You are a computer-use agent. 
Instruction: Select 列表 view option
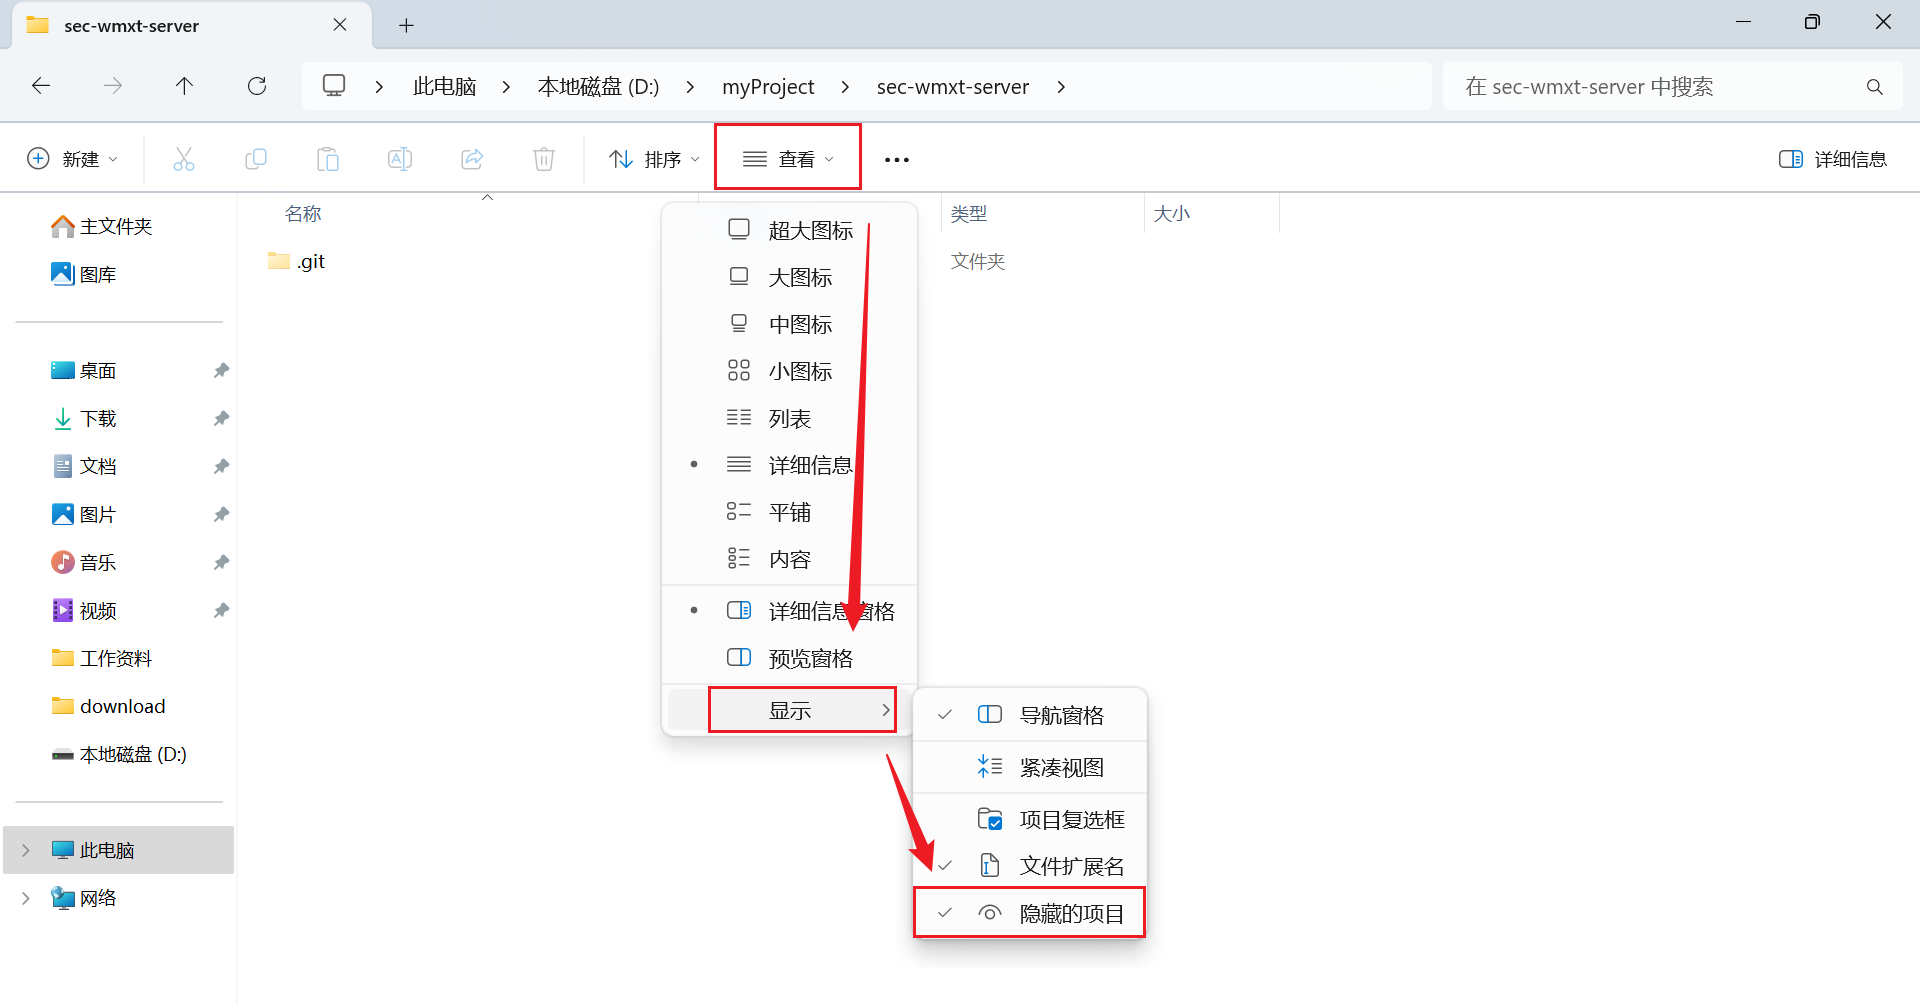pyautogui.click(x=790, y=418)
